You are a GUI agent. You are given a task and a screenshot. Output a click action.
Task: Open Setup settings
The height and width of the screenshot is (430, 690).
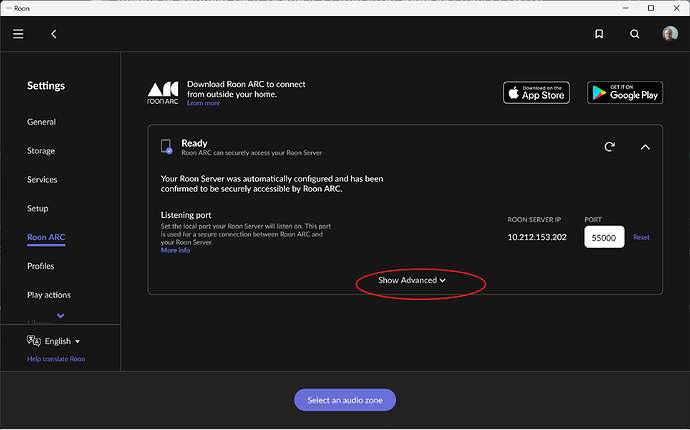37,209
